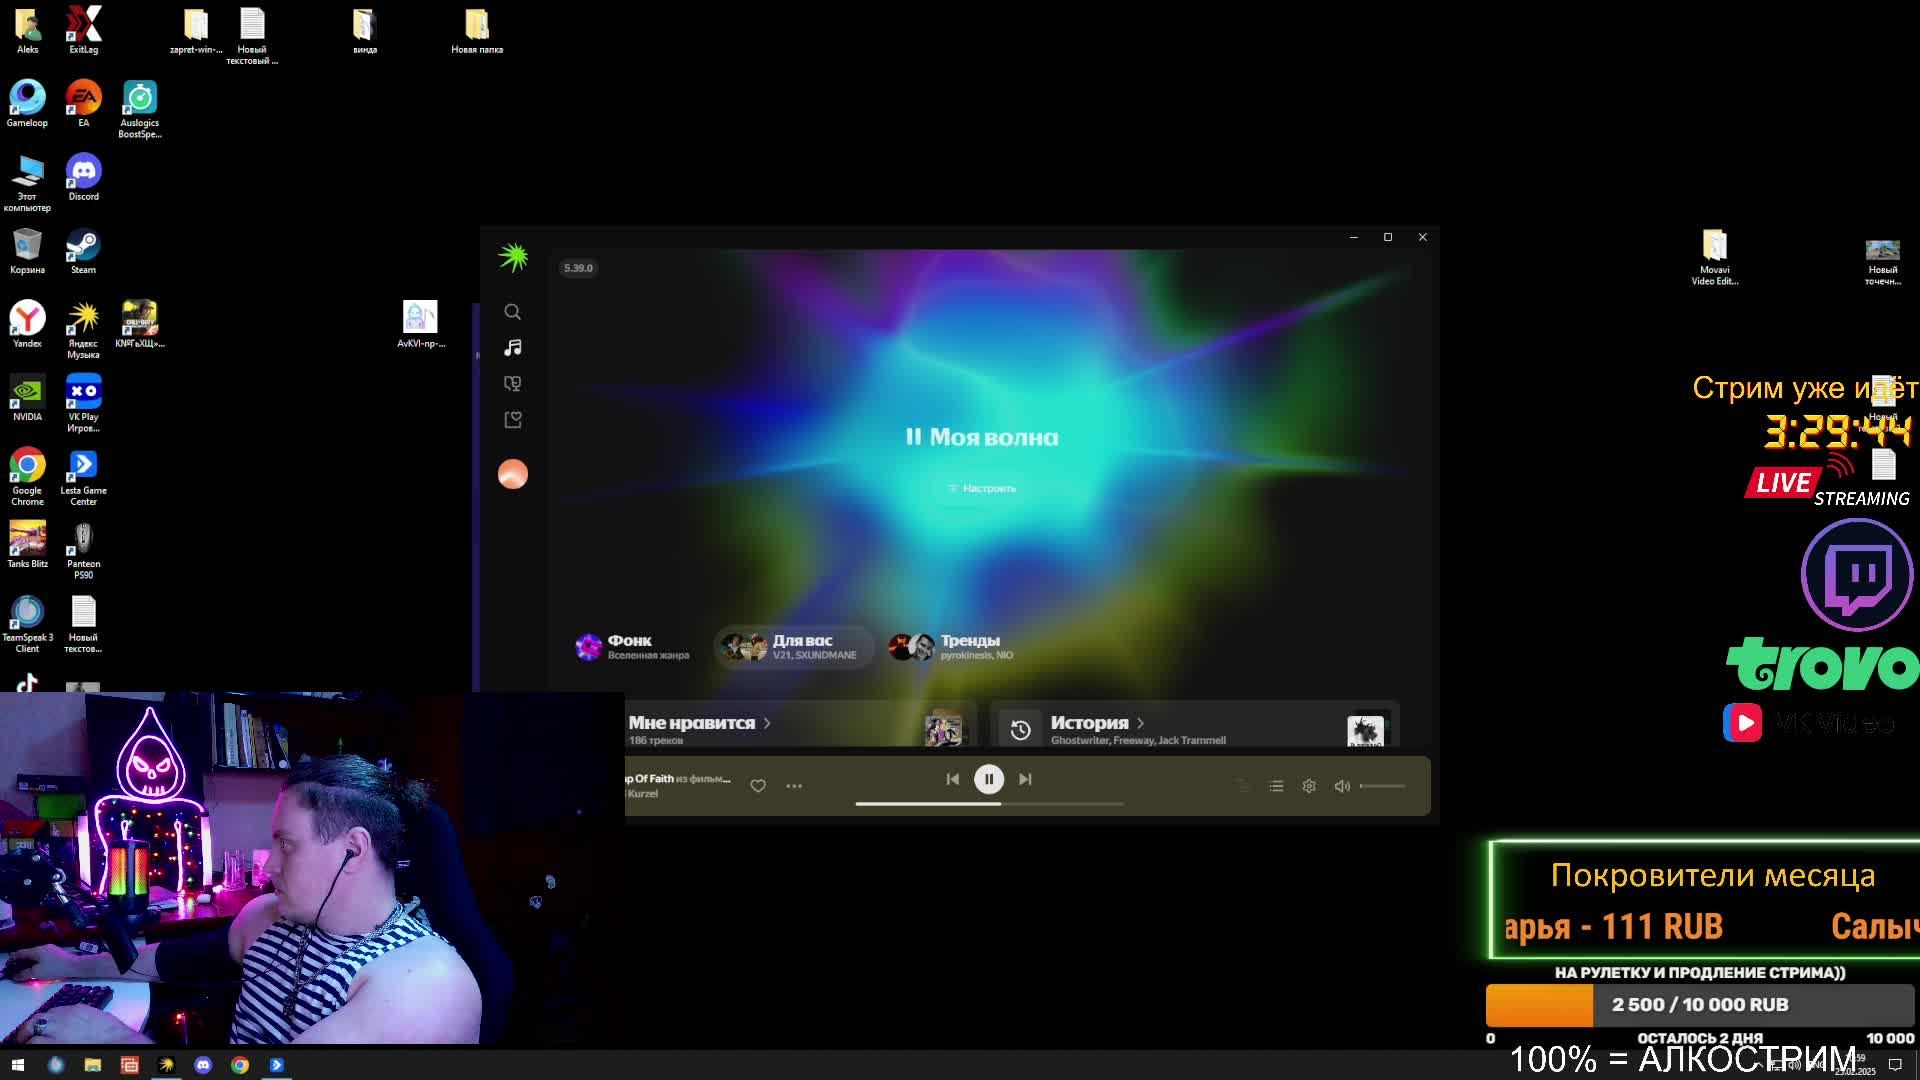Open player settings gear icon

[1309, 786]
